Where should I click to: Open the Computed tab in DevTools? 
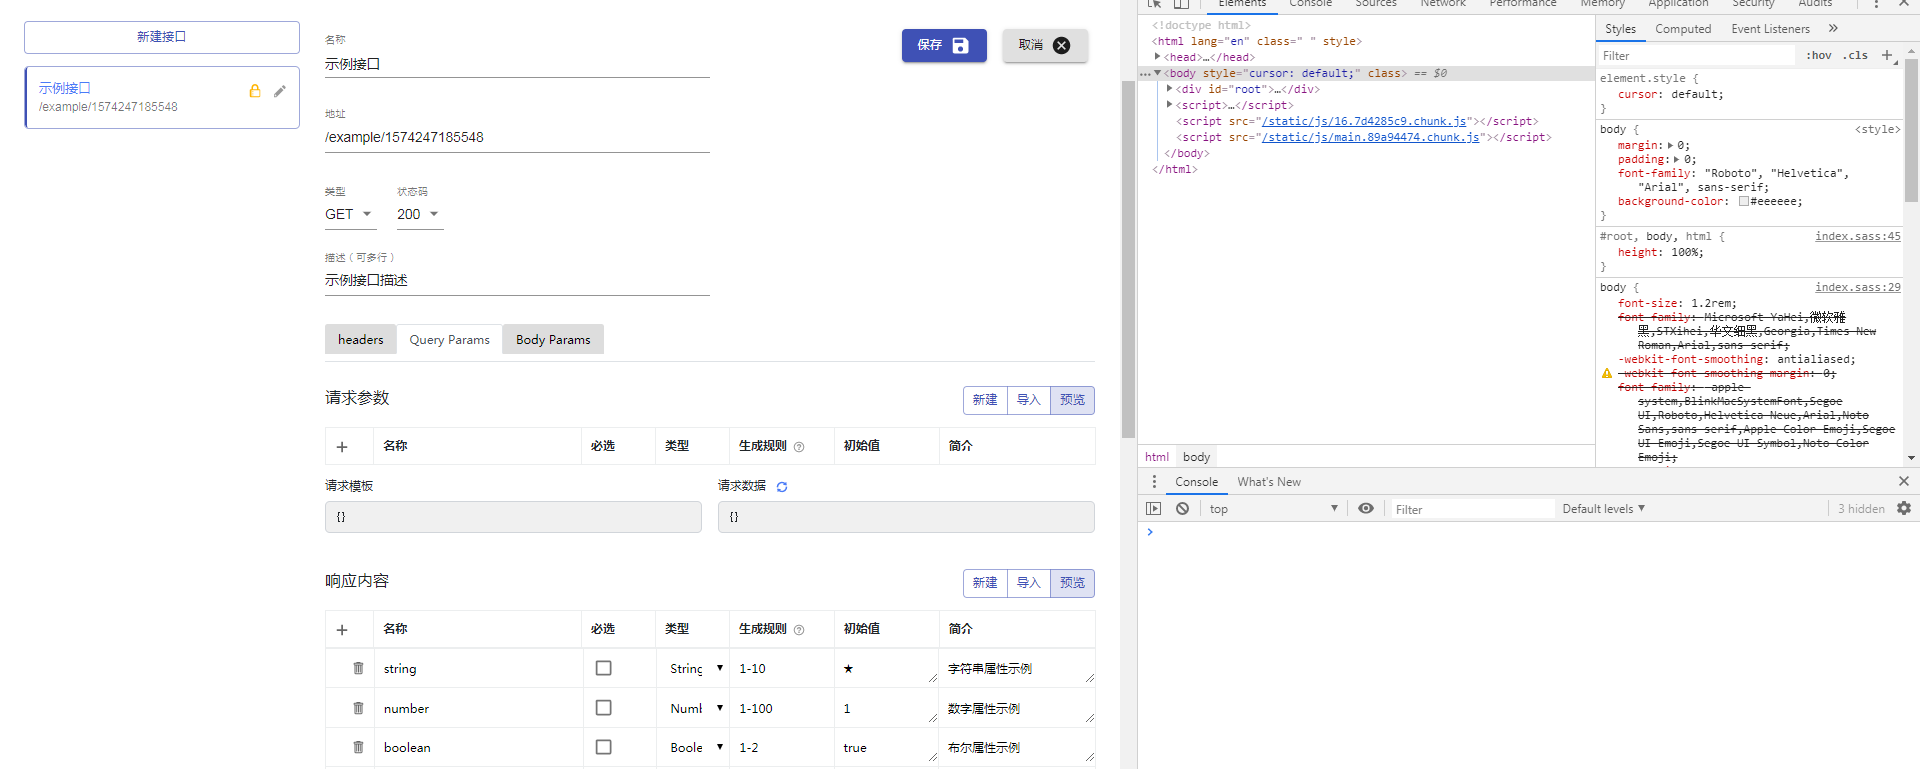tap(1683, 29)
